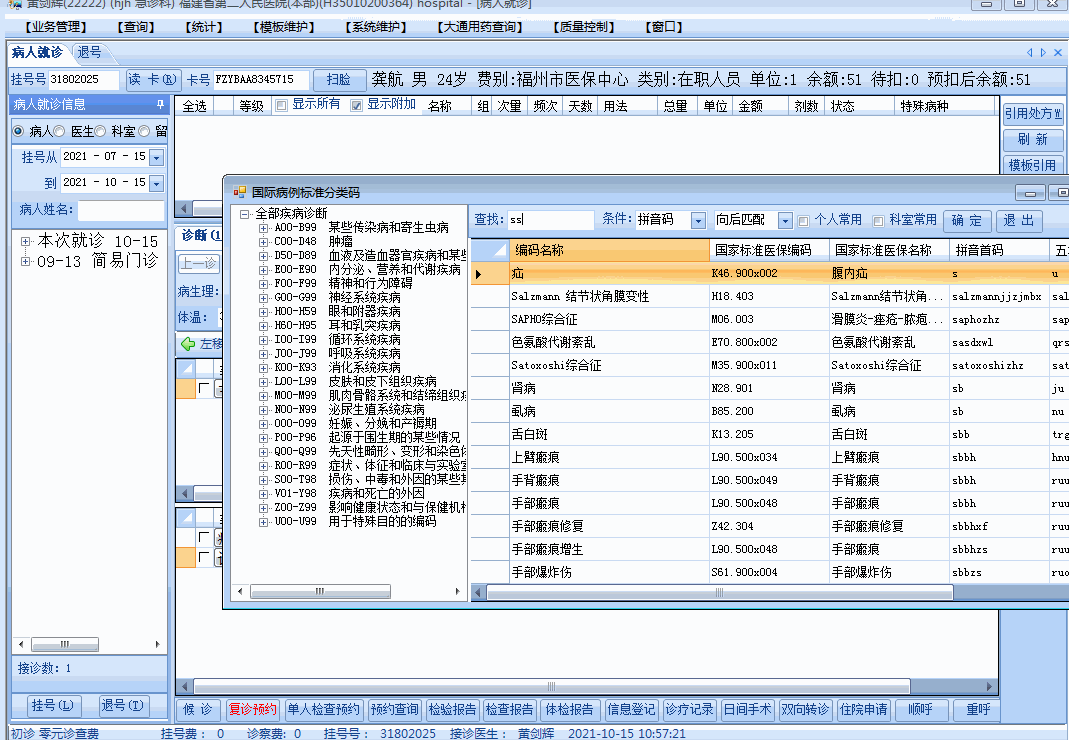Viewport: 1069px width, 740px height.
Task: Sort by 国家标准医保编码 column header
Action: (768, 250)
